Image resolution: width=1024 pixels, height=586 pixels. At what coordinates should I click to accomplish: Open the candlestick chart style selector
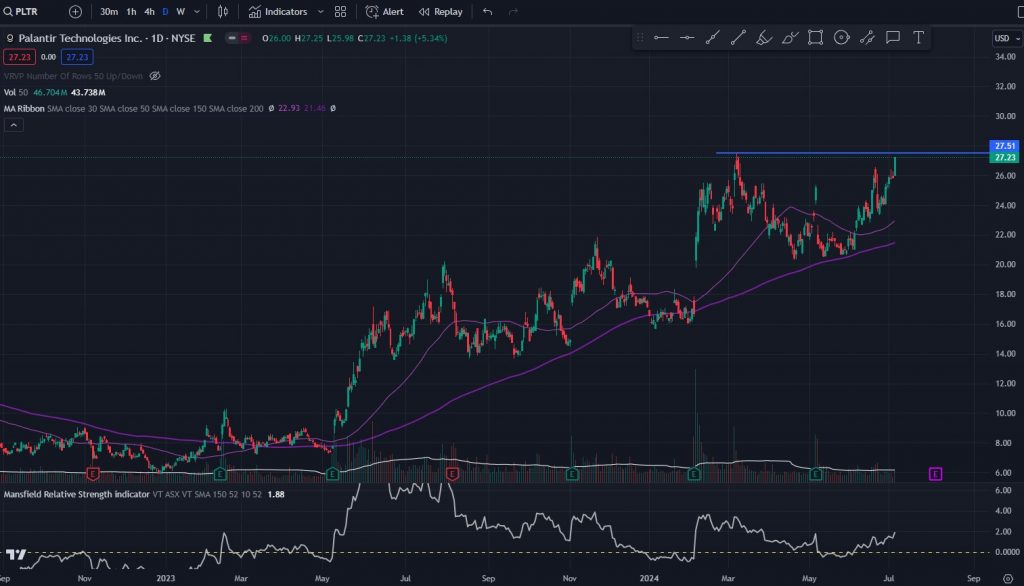point(223,12)
